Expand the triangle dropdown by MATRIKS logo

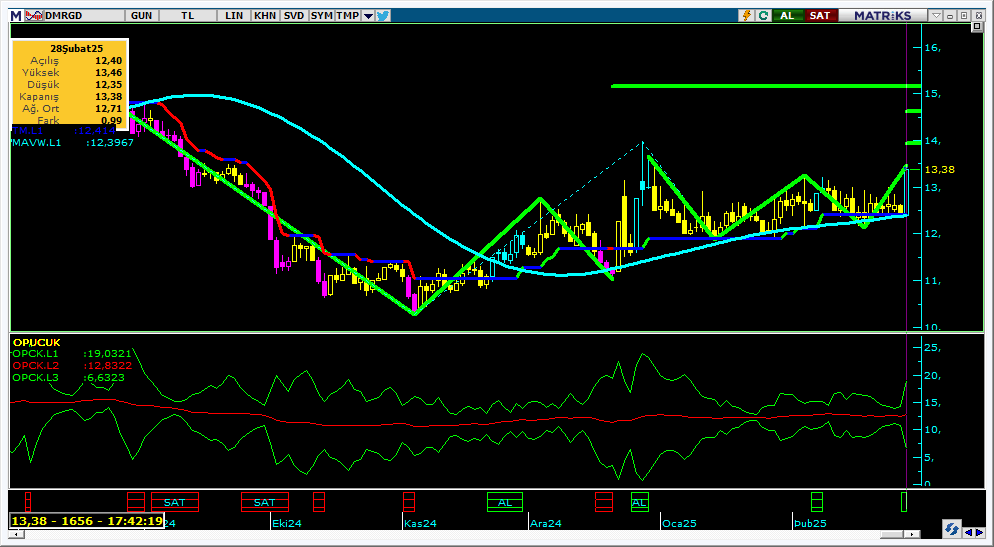pyautogui.click(x=936, y=16)
